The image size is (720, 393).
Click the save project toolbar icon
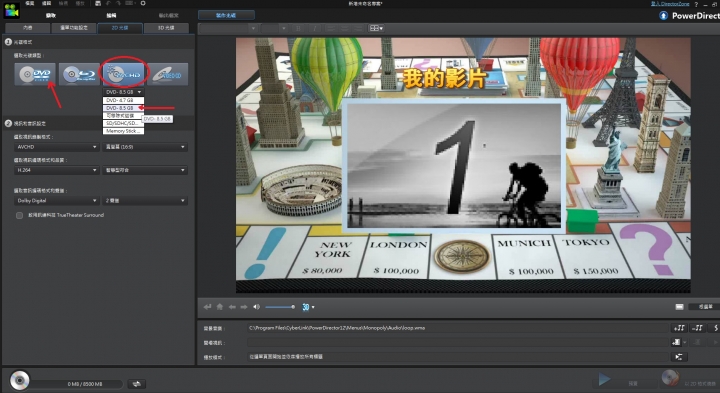(98, 3)
